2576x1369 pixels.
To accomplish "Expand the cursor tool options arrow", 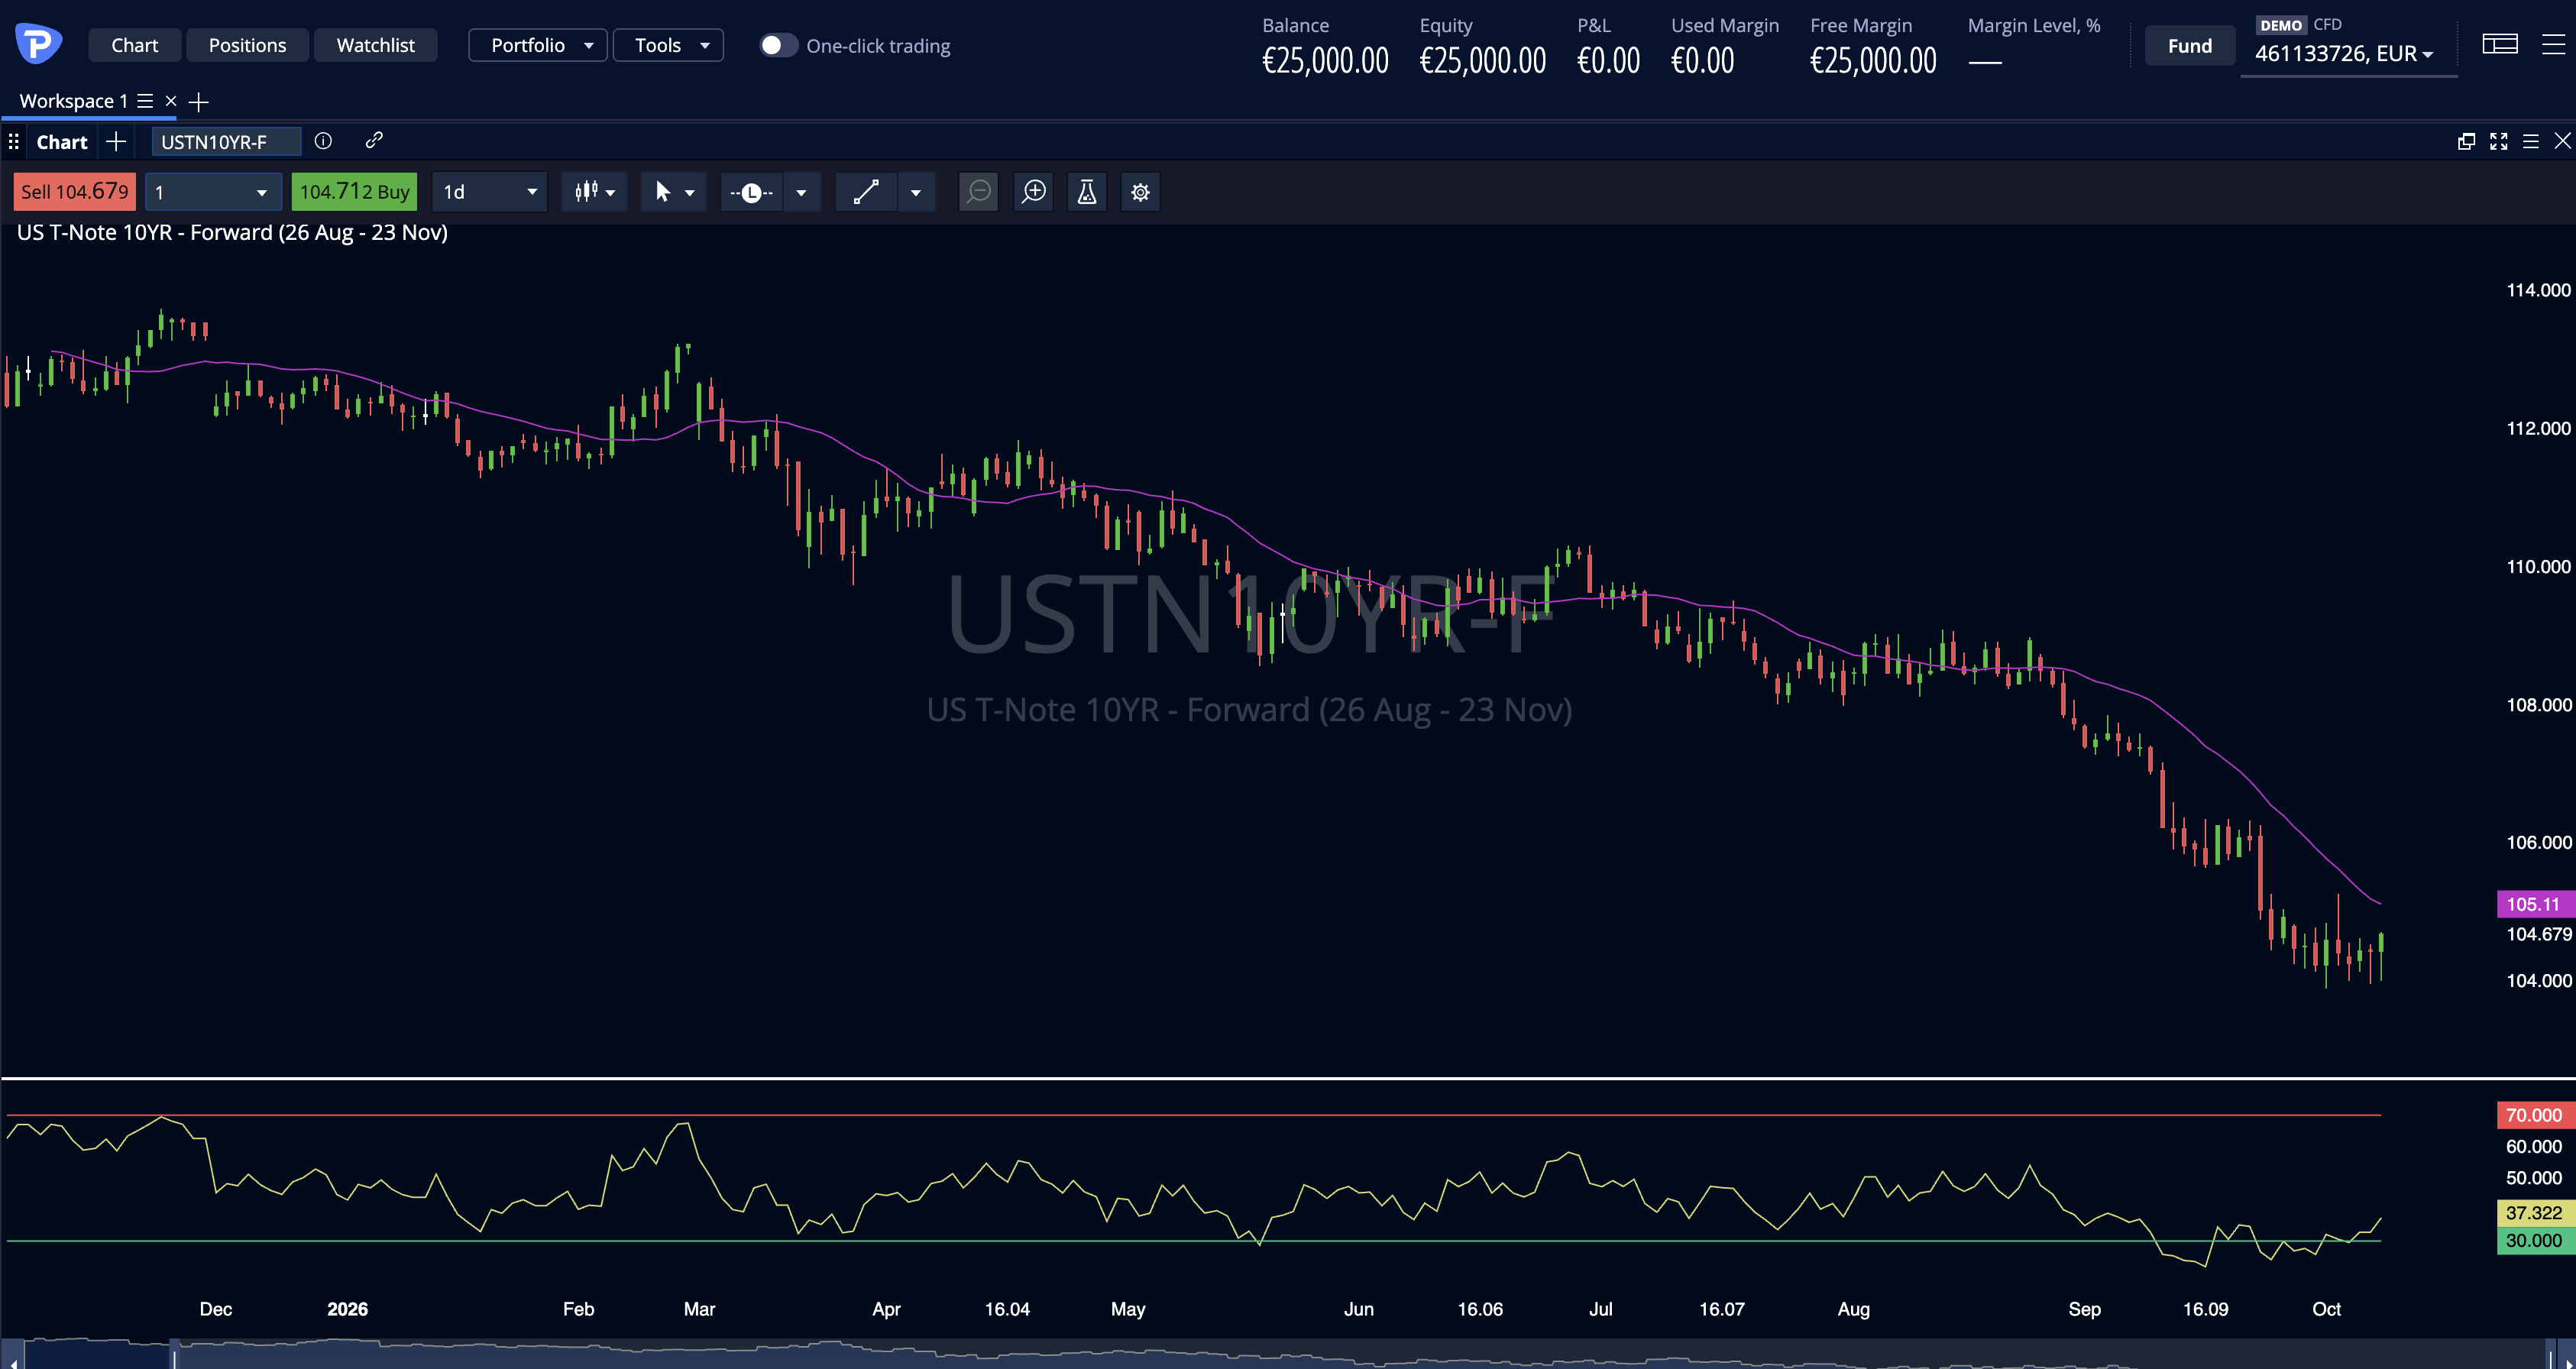I will pos(690,192).
